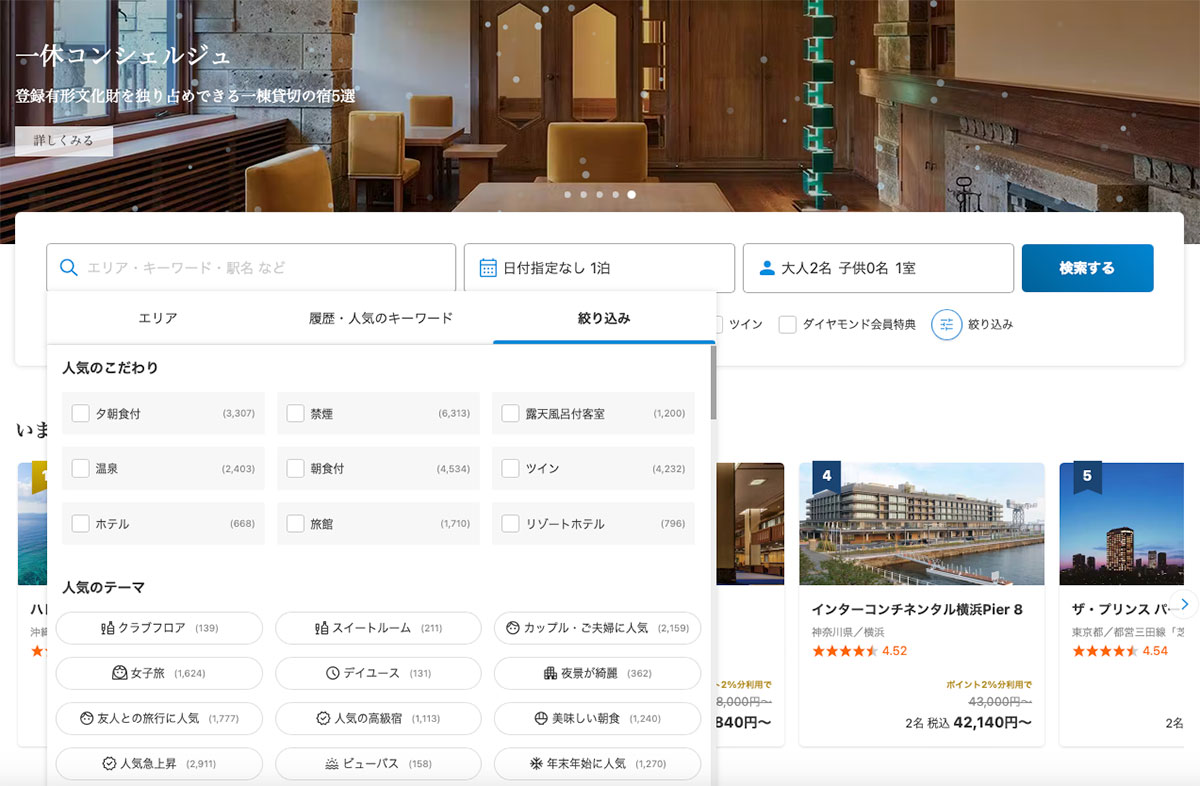Choose the デイユース theme chip
Image resolution: width=1200 pixels, height=786 pixels.
pyautogui.click(x=378, y=673)
